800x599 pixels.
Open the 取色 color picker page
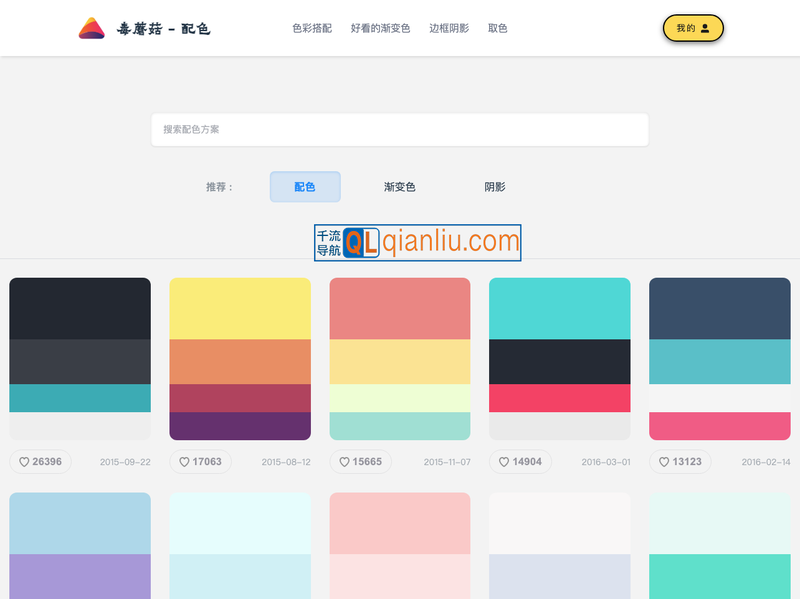click(498, 28)
